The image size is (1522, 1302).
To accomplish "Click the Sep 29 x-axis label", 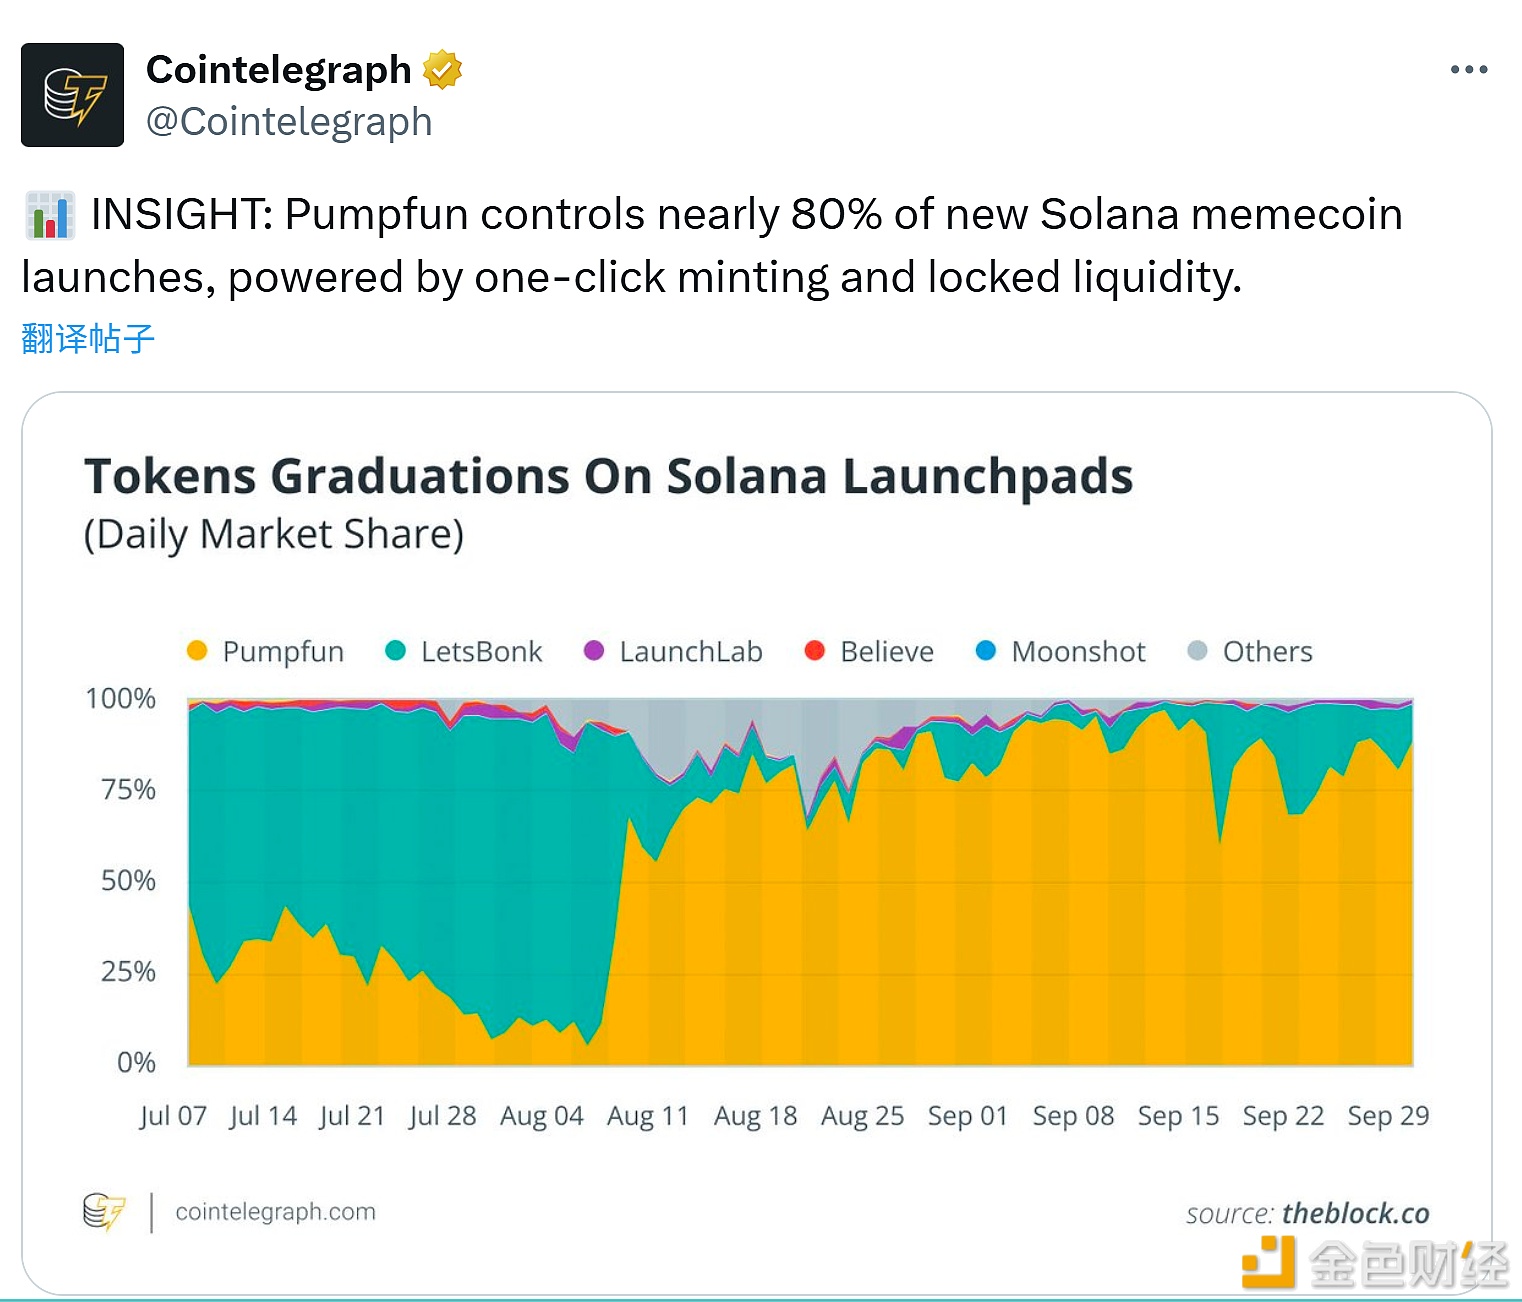I will point(1388,1116).
